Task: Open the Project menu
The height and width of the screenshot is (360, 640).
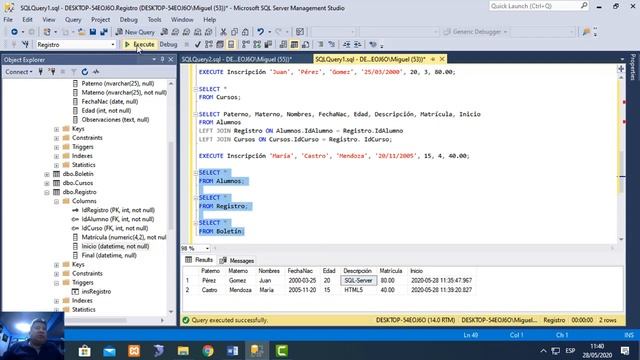Action: point(100,20)
